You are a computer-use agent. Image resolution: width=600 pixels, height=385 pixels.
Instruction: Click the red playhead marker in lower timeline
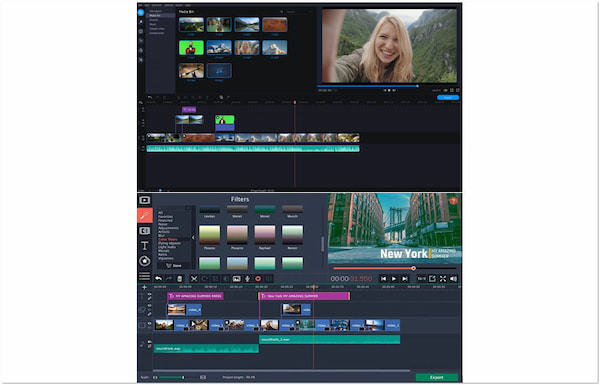[313, 287]
